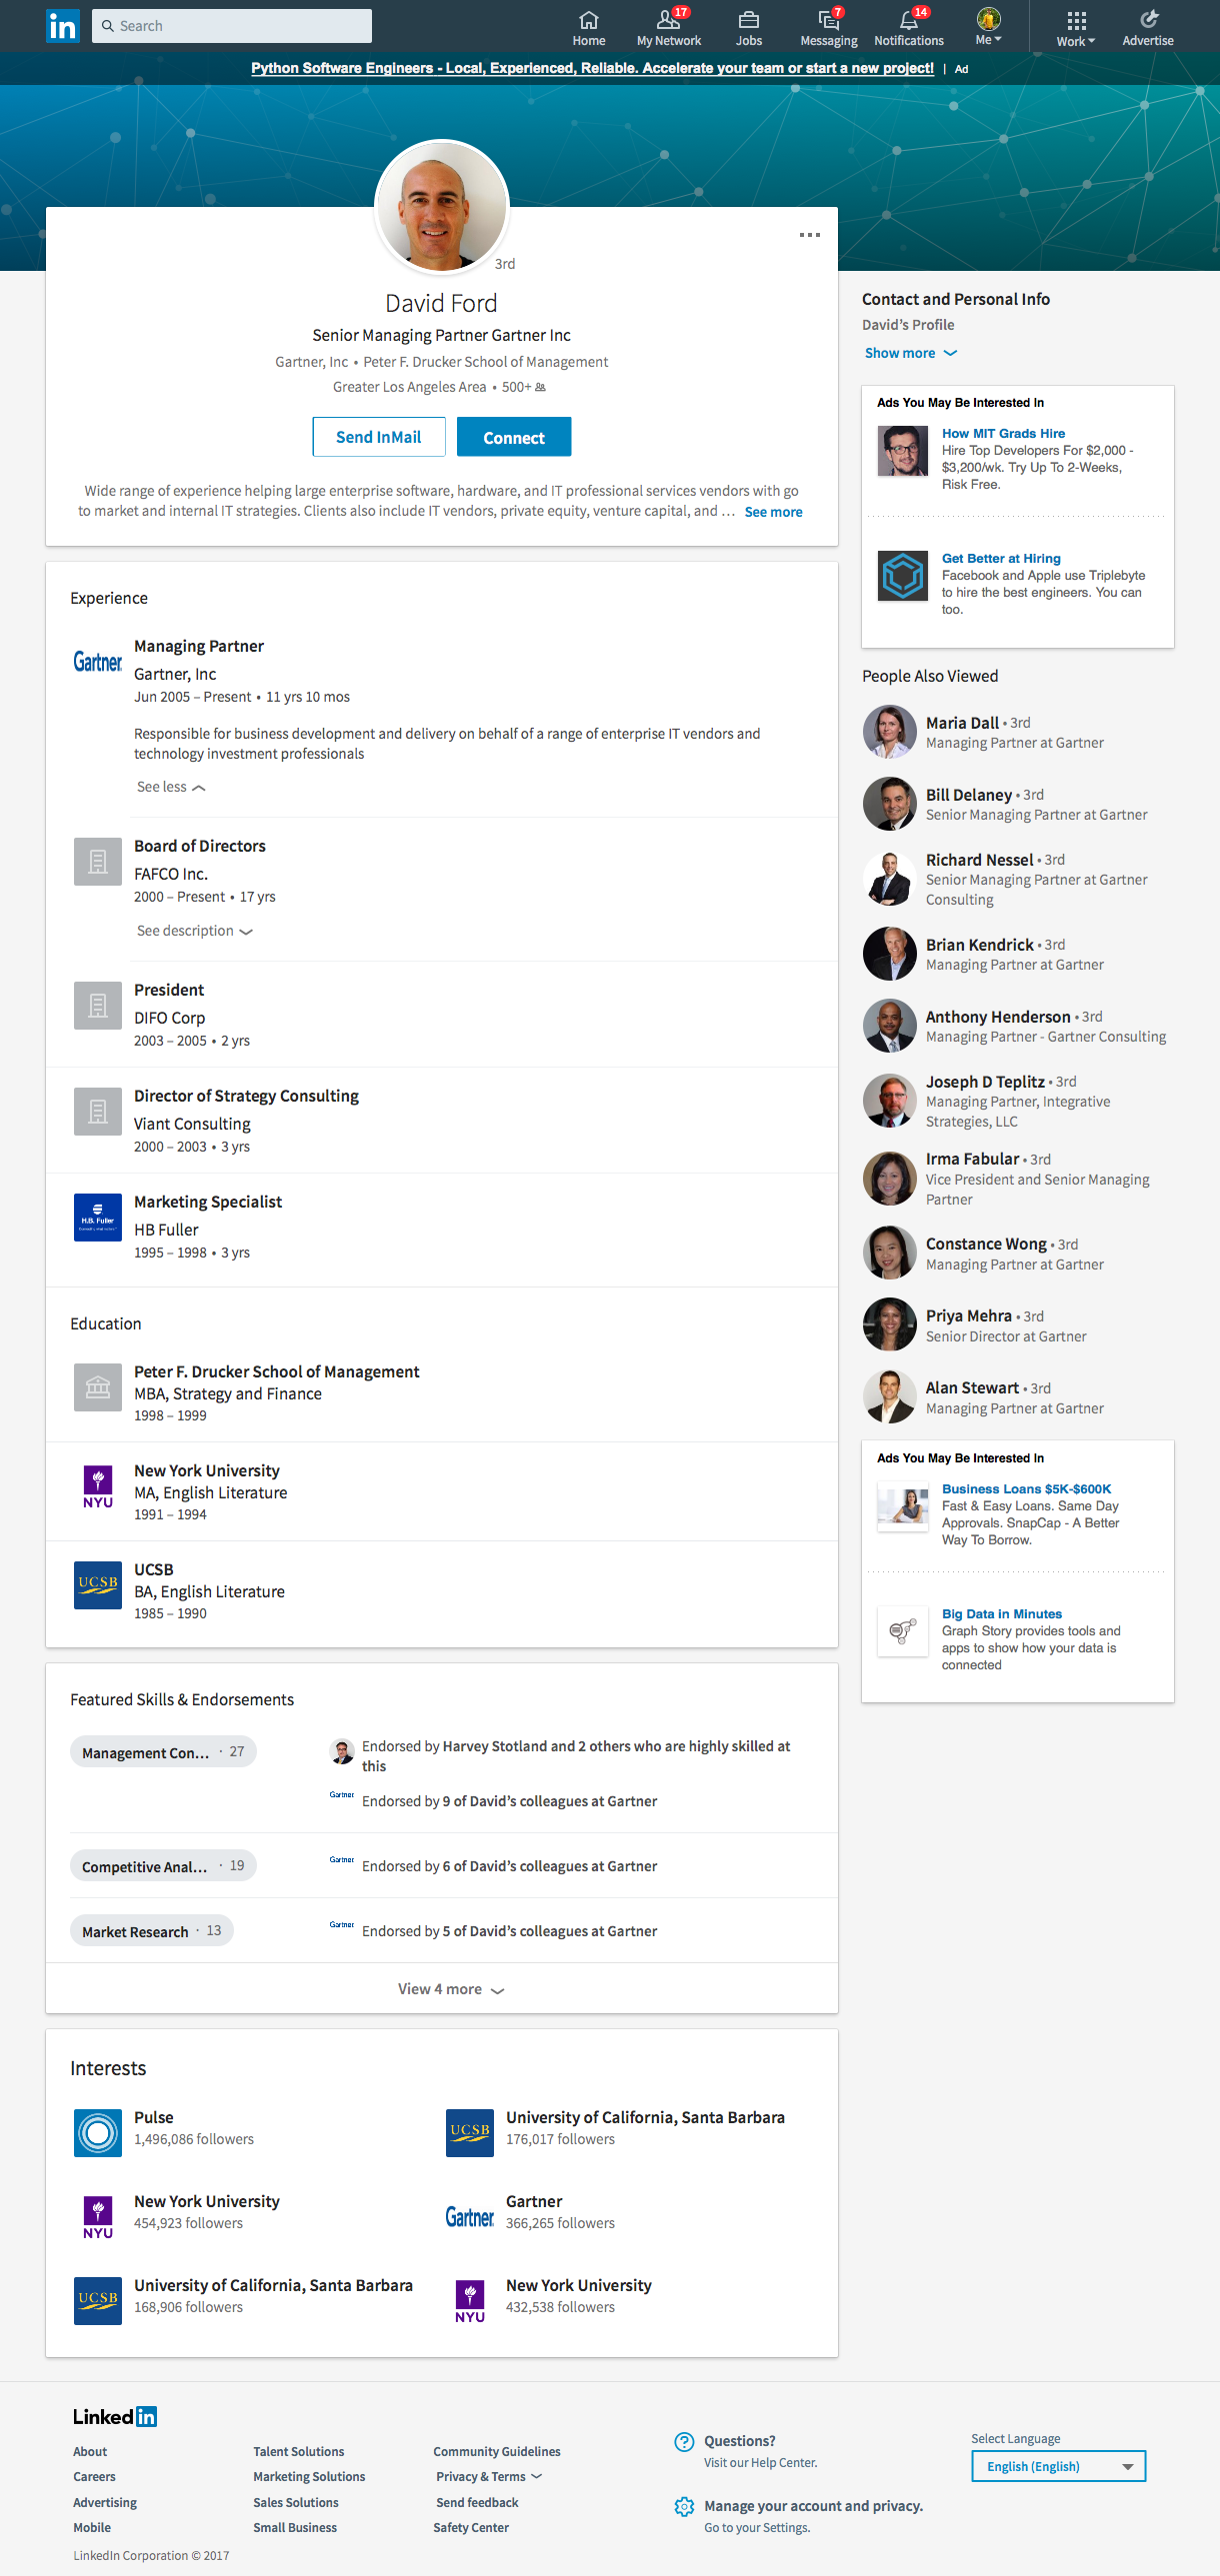Open the English language selector dropdown

coord(1057,2466)
